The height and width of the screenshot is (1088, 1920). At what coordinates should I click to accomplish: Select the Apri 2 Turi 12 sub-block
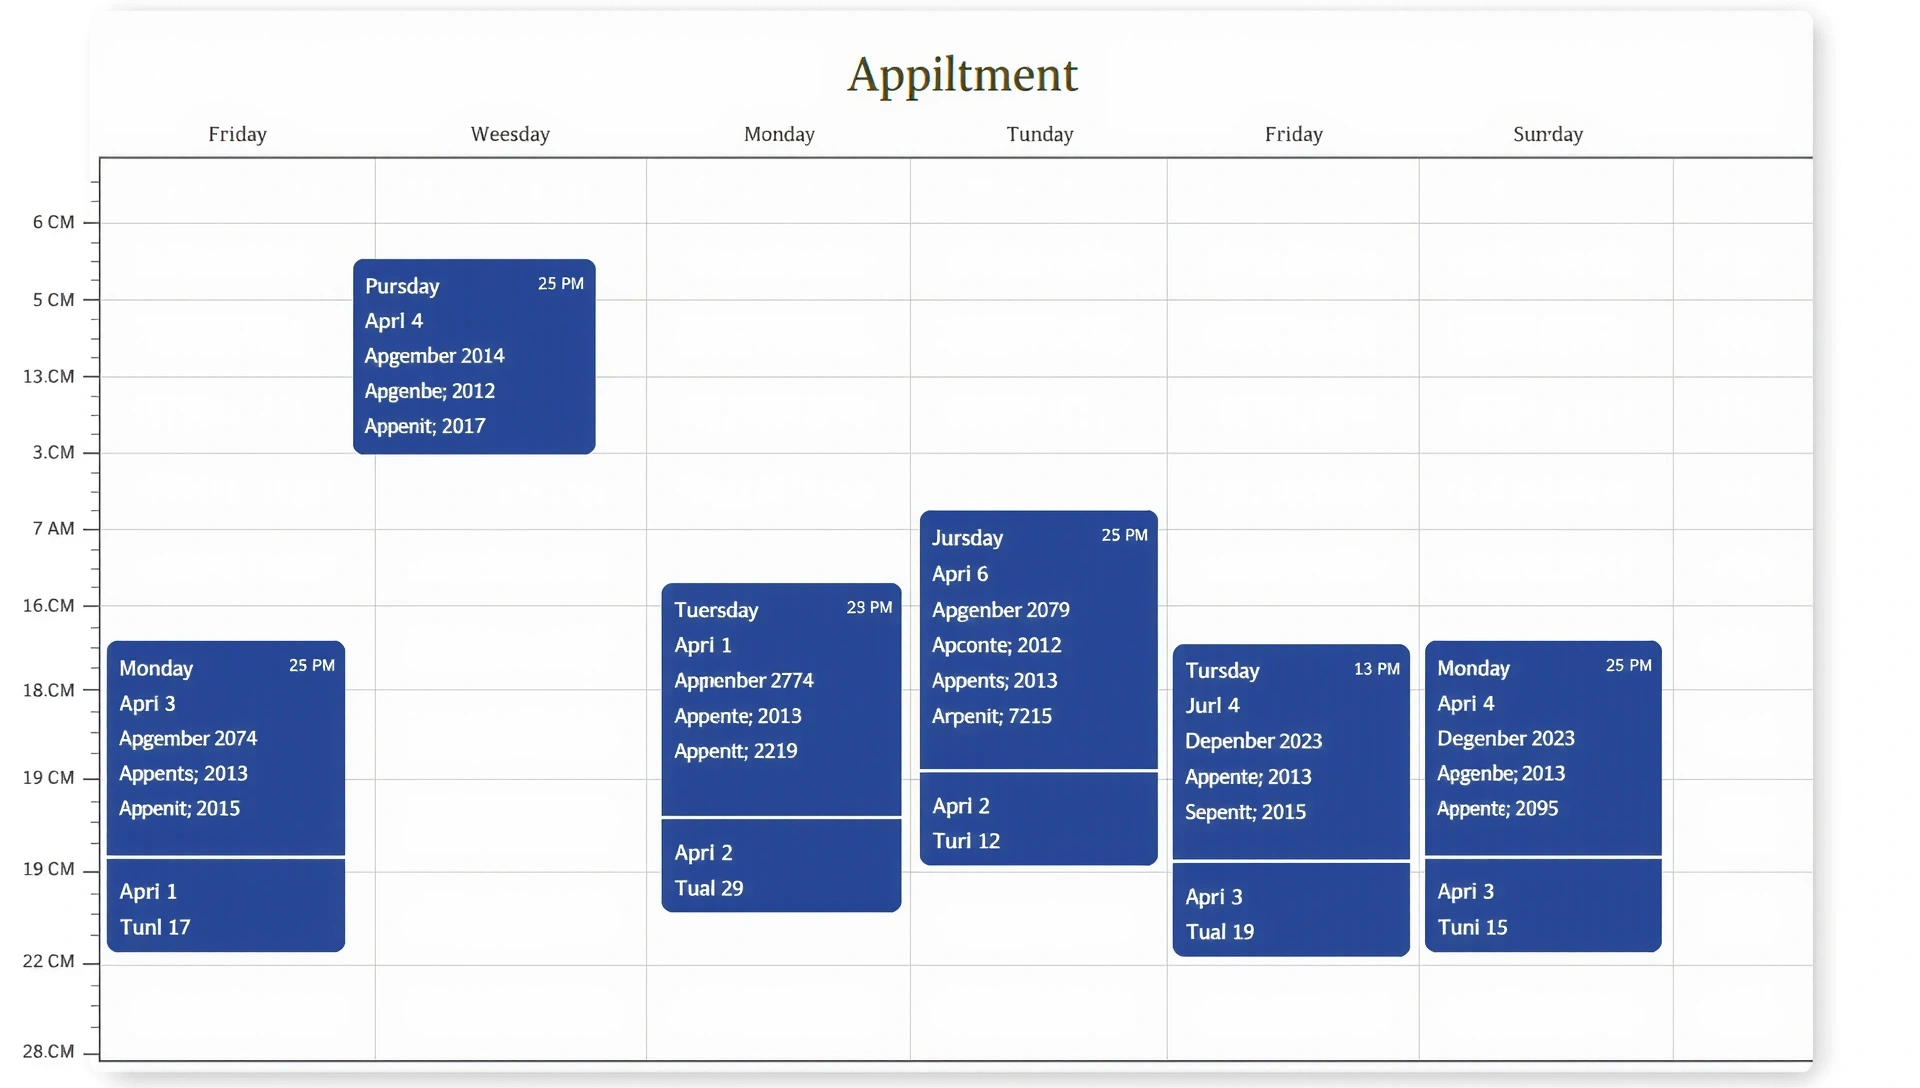pyautogui.click(x=1038, y=820)
